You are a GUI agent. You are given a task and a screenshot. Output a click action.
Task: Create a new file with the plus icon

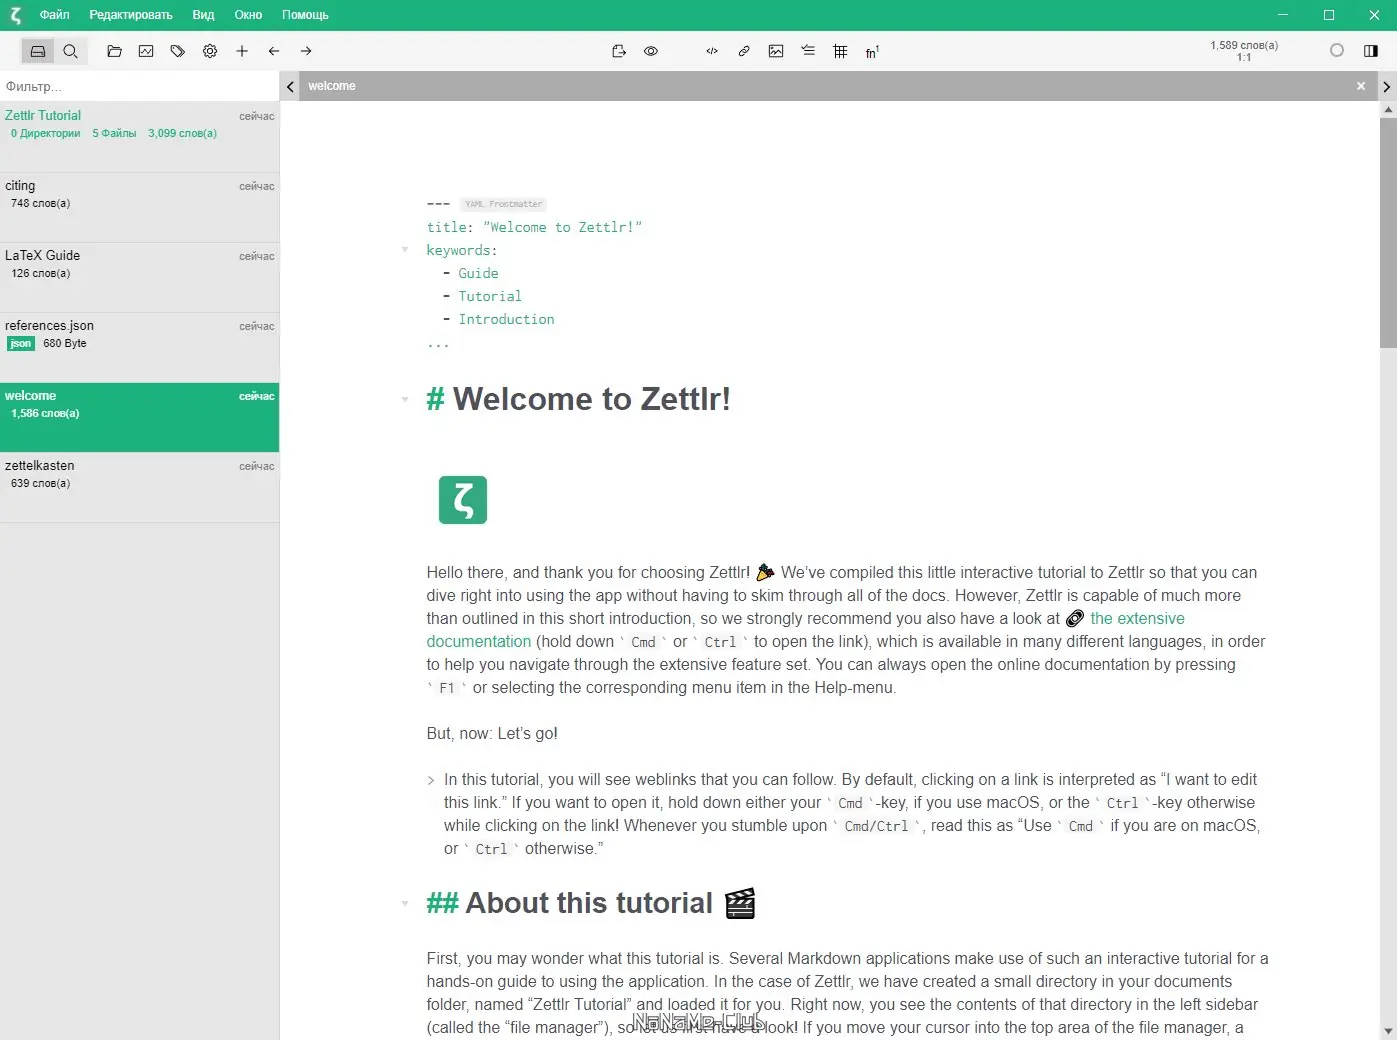tap(242, 51)
